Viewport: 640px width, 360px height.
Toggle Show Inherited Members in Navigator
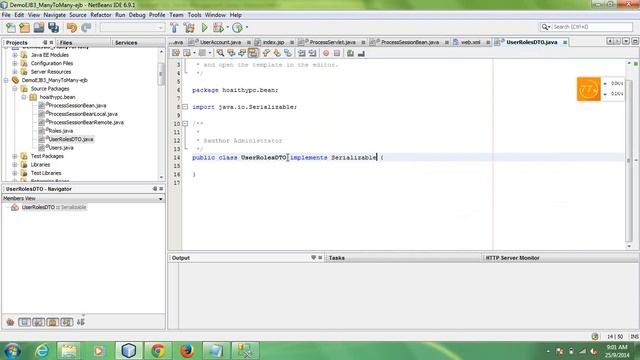(x=10, y=322)
